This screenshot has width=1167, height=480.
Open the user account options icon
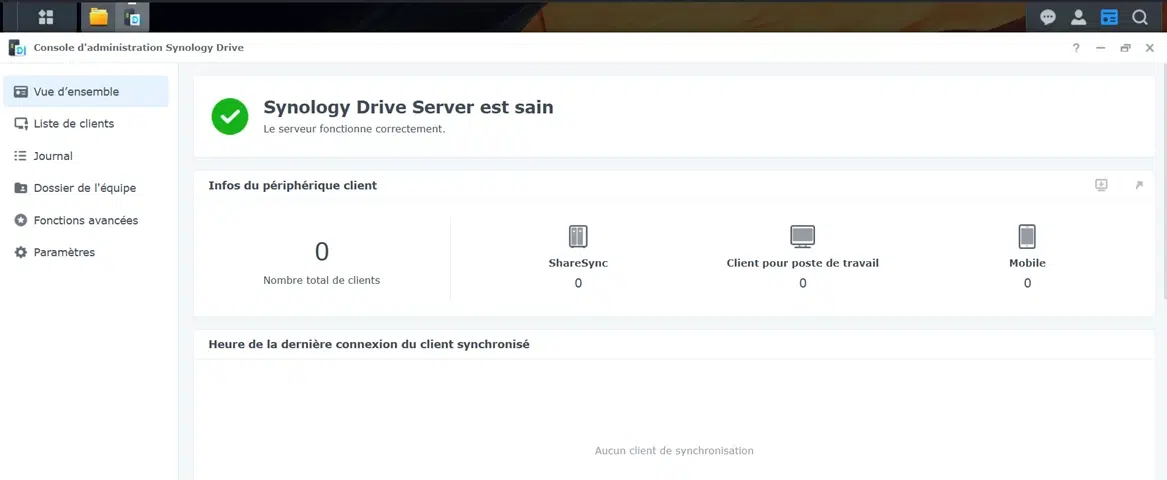pos(1078,17)
